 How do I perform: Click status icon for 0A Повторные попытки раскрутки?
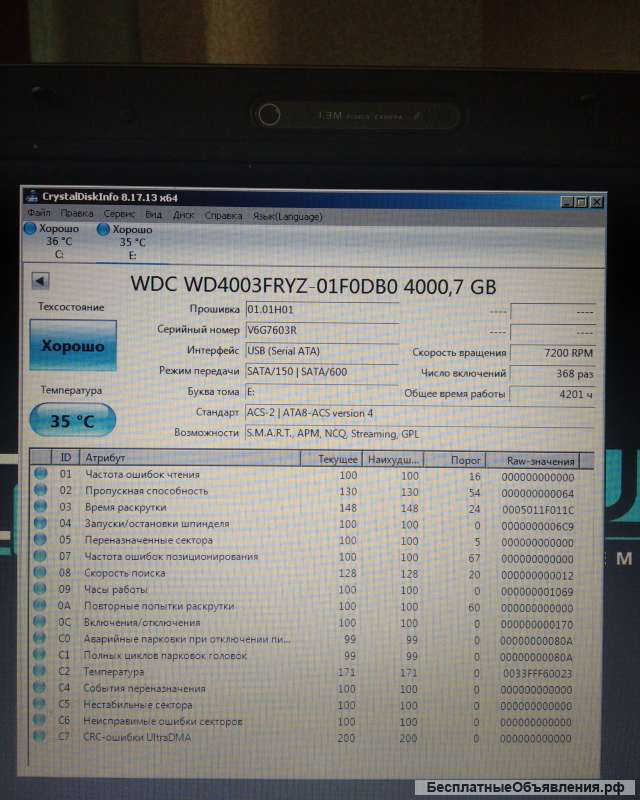click(39, 605)
